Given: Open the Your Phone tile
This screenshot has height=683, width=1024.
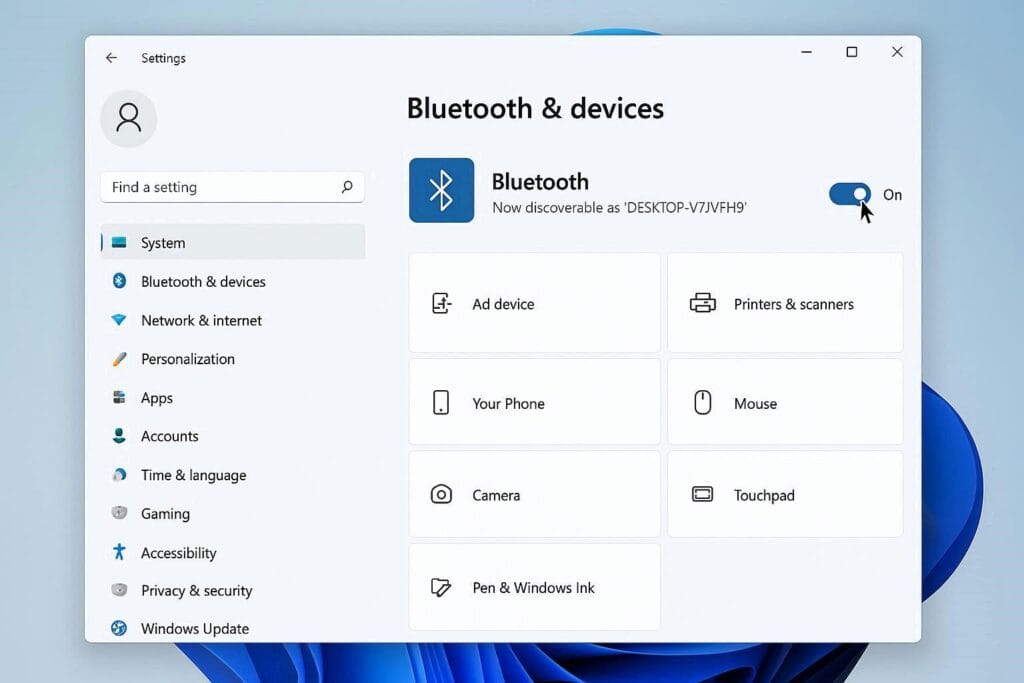Looking at the screenshot, I should [534, 403].
